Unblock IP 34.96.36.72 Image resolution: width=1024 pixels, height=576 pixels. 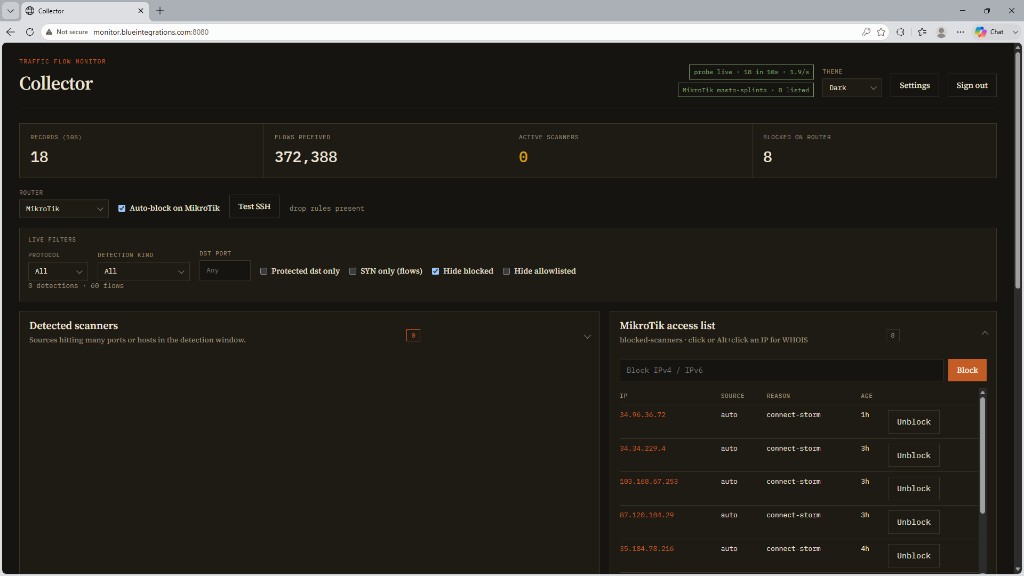click(x=914, y=422)
